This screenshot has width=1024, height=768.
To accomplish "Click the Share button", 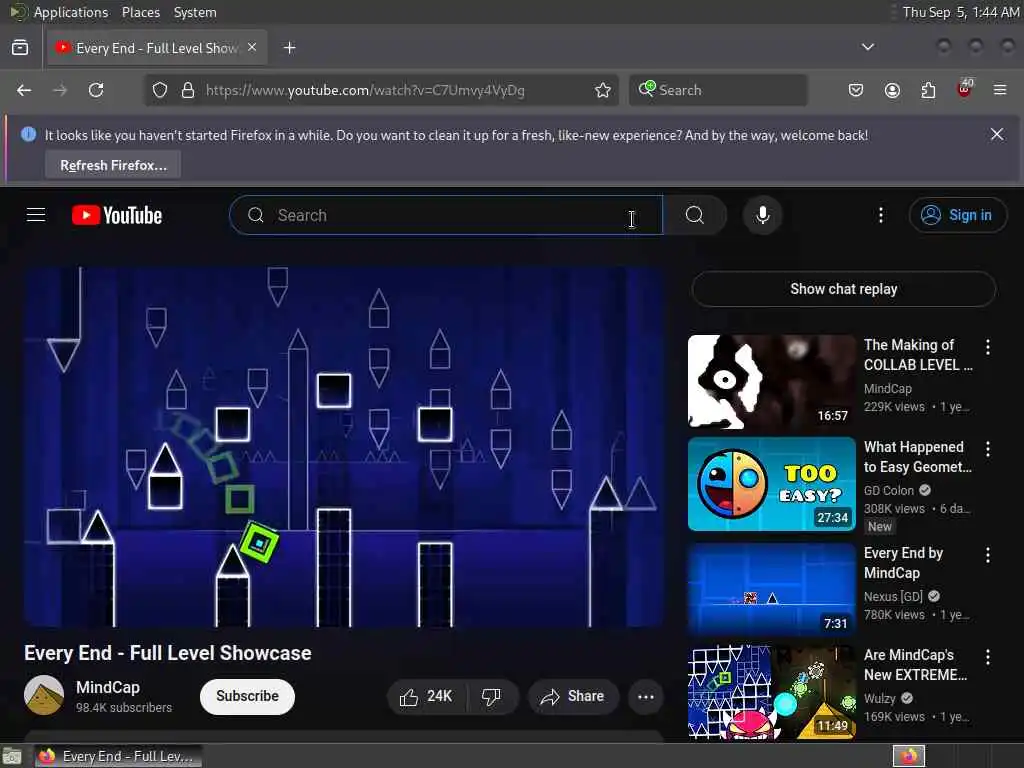I will tap(573, 697).
